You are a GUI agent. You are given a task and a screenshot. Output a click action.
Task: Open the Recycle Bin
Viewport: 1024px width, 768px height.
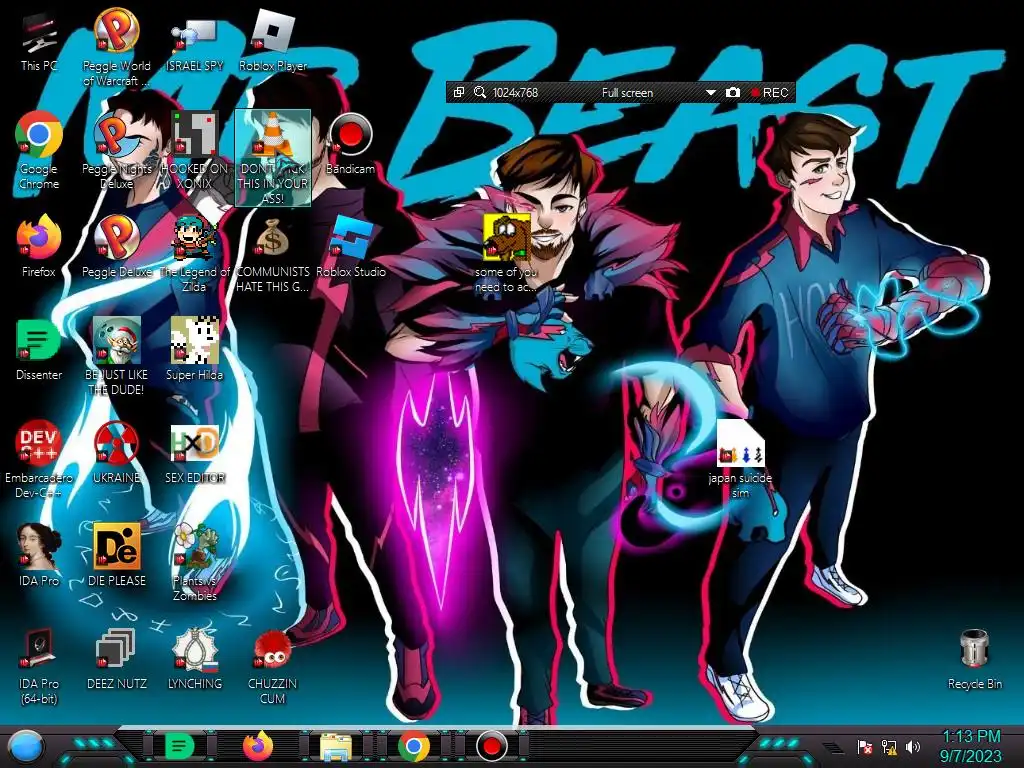click(974, 660)
